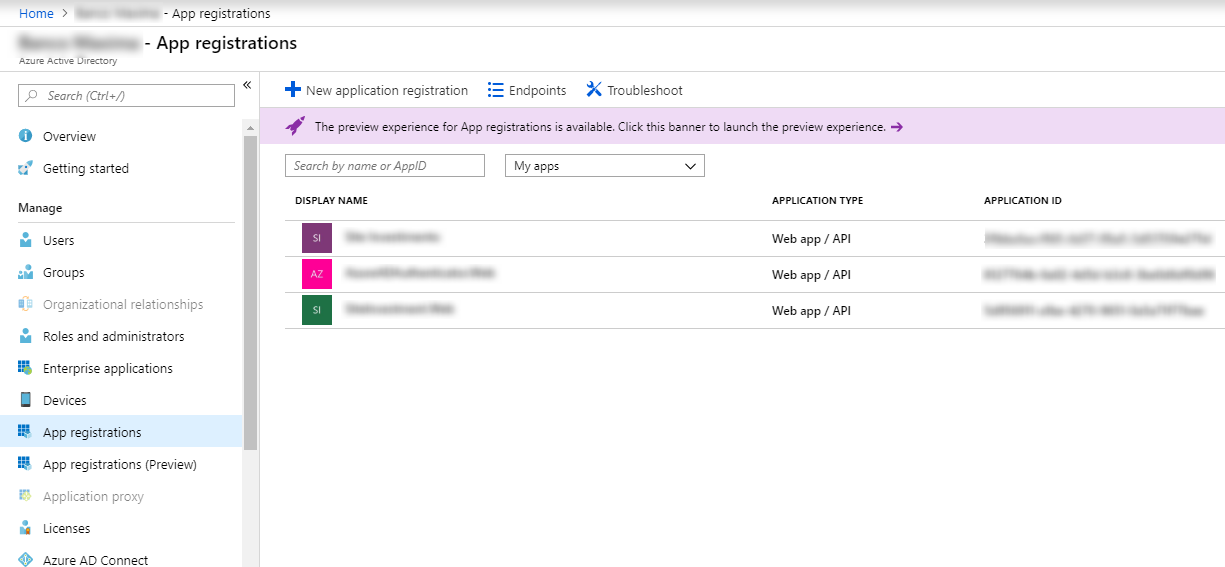Click the rocket icon in preview banner

tap(295, 126)
